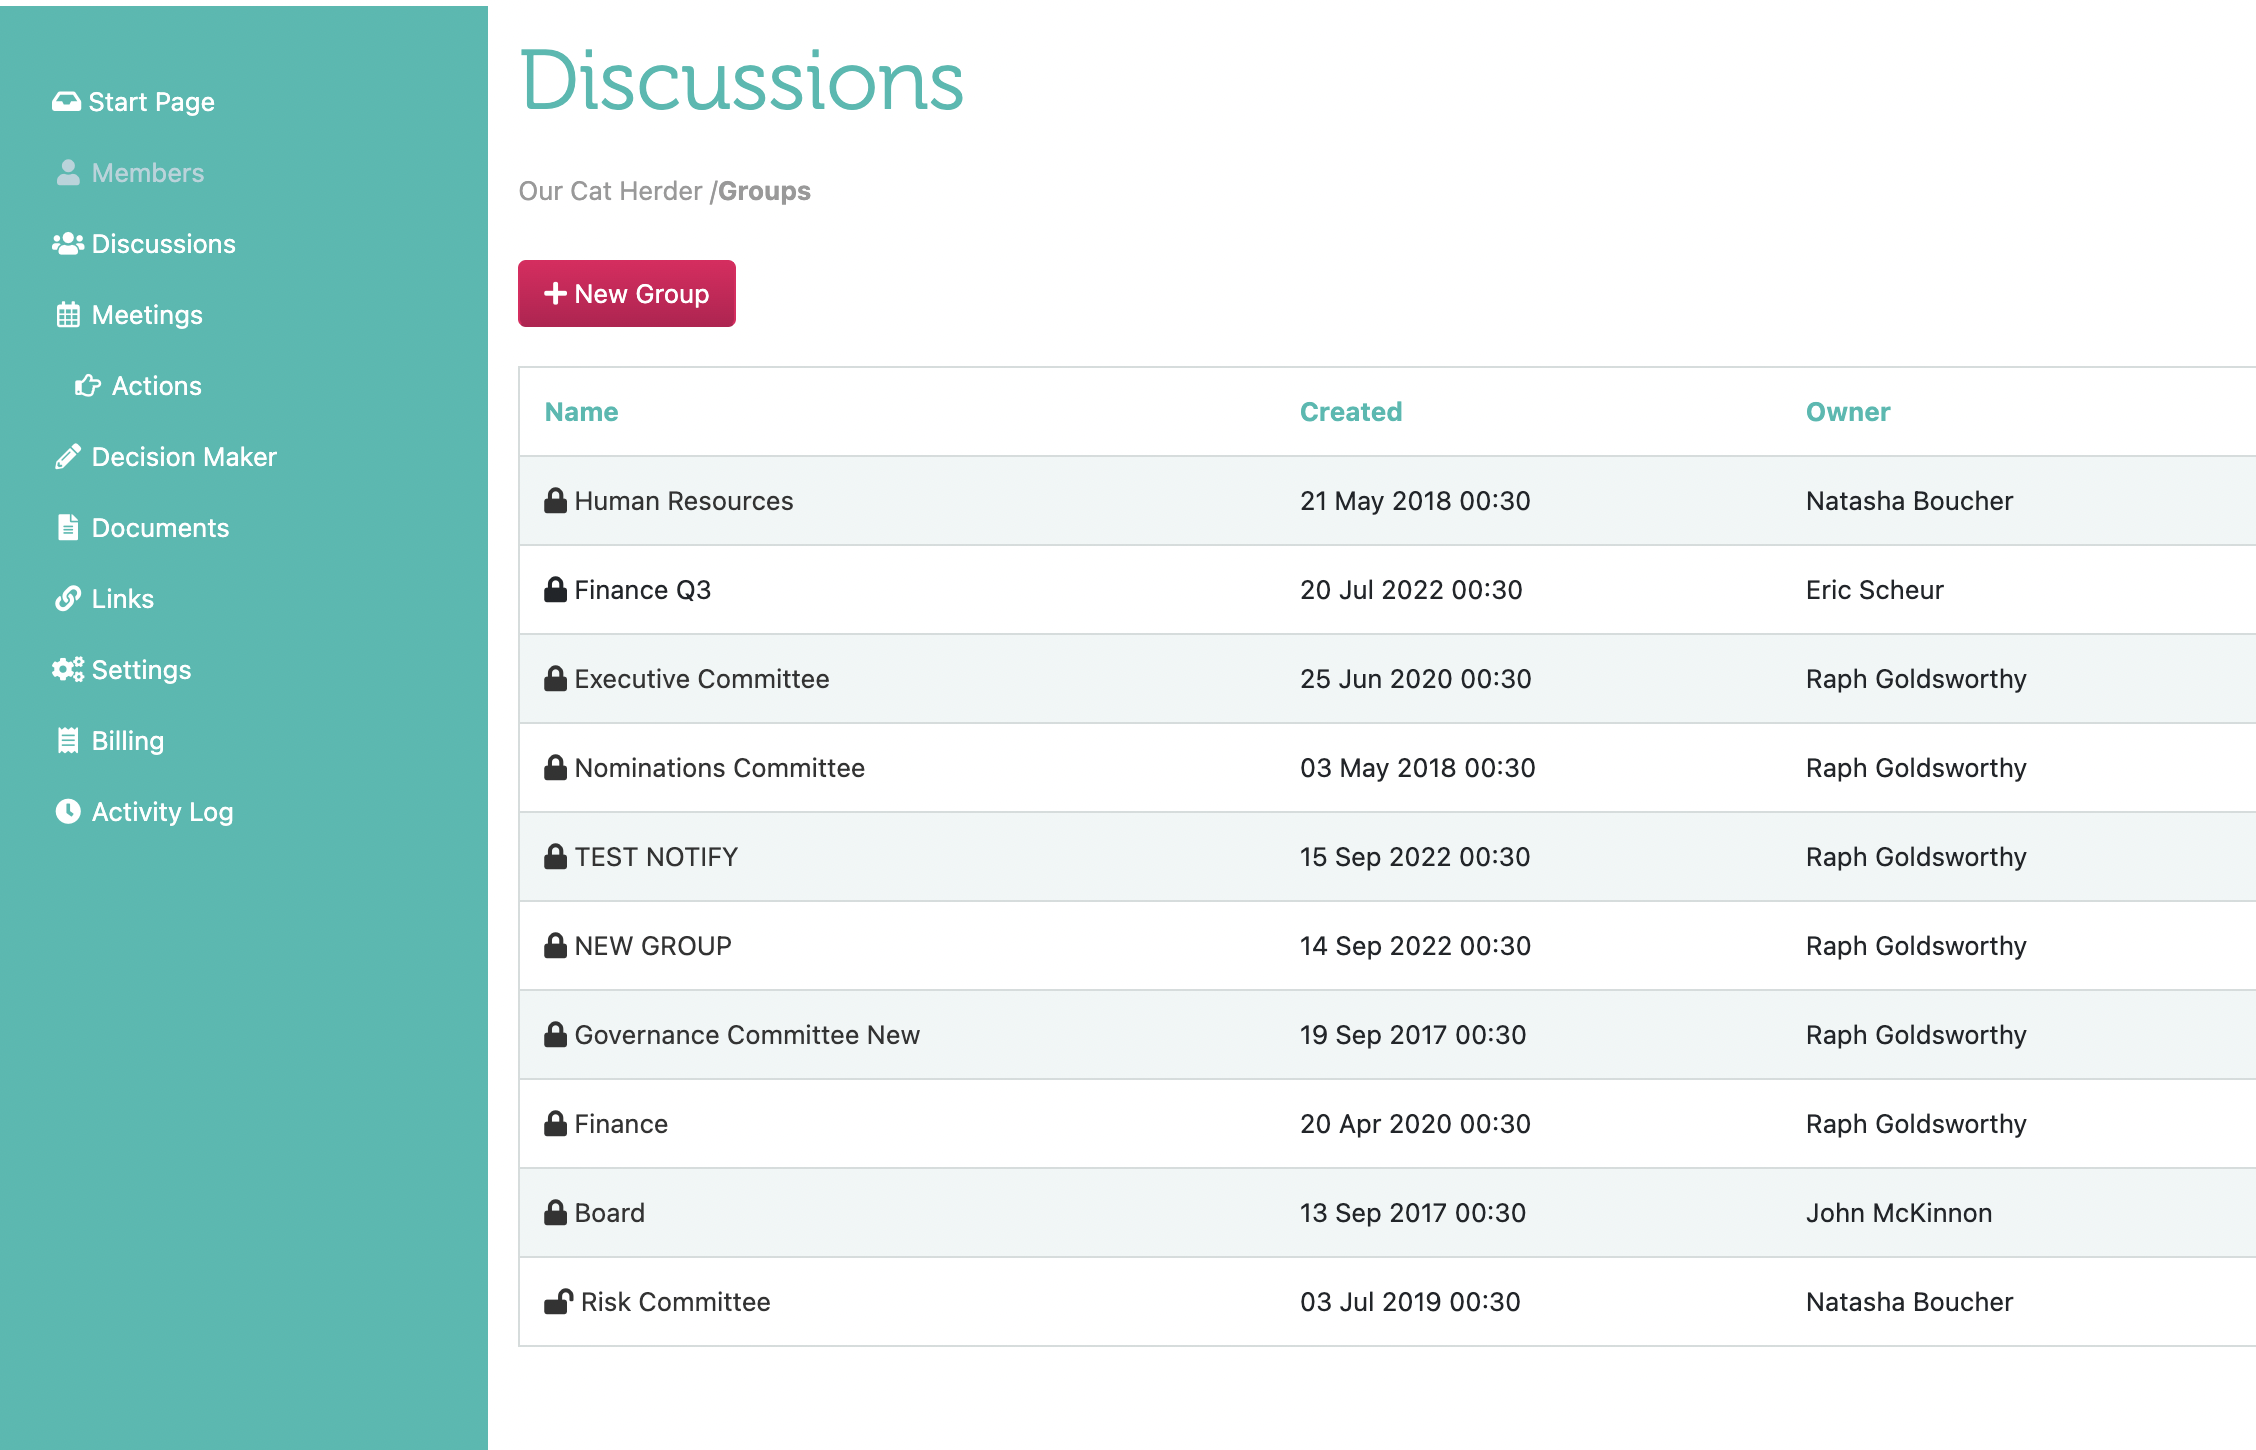Click the Meetings calendar icon
Image resolution: width=2256 pixels, height=1450 pixels.
click(66, 314)
